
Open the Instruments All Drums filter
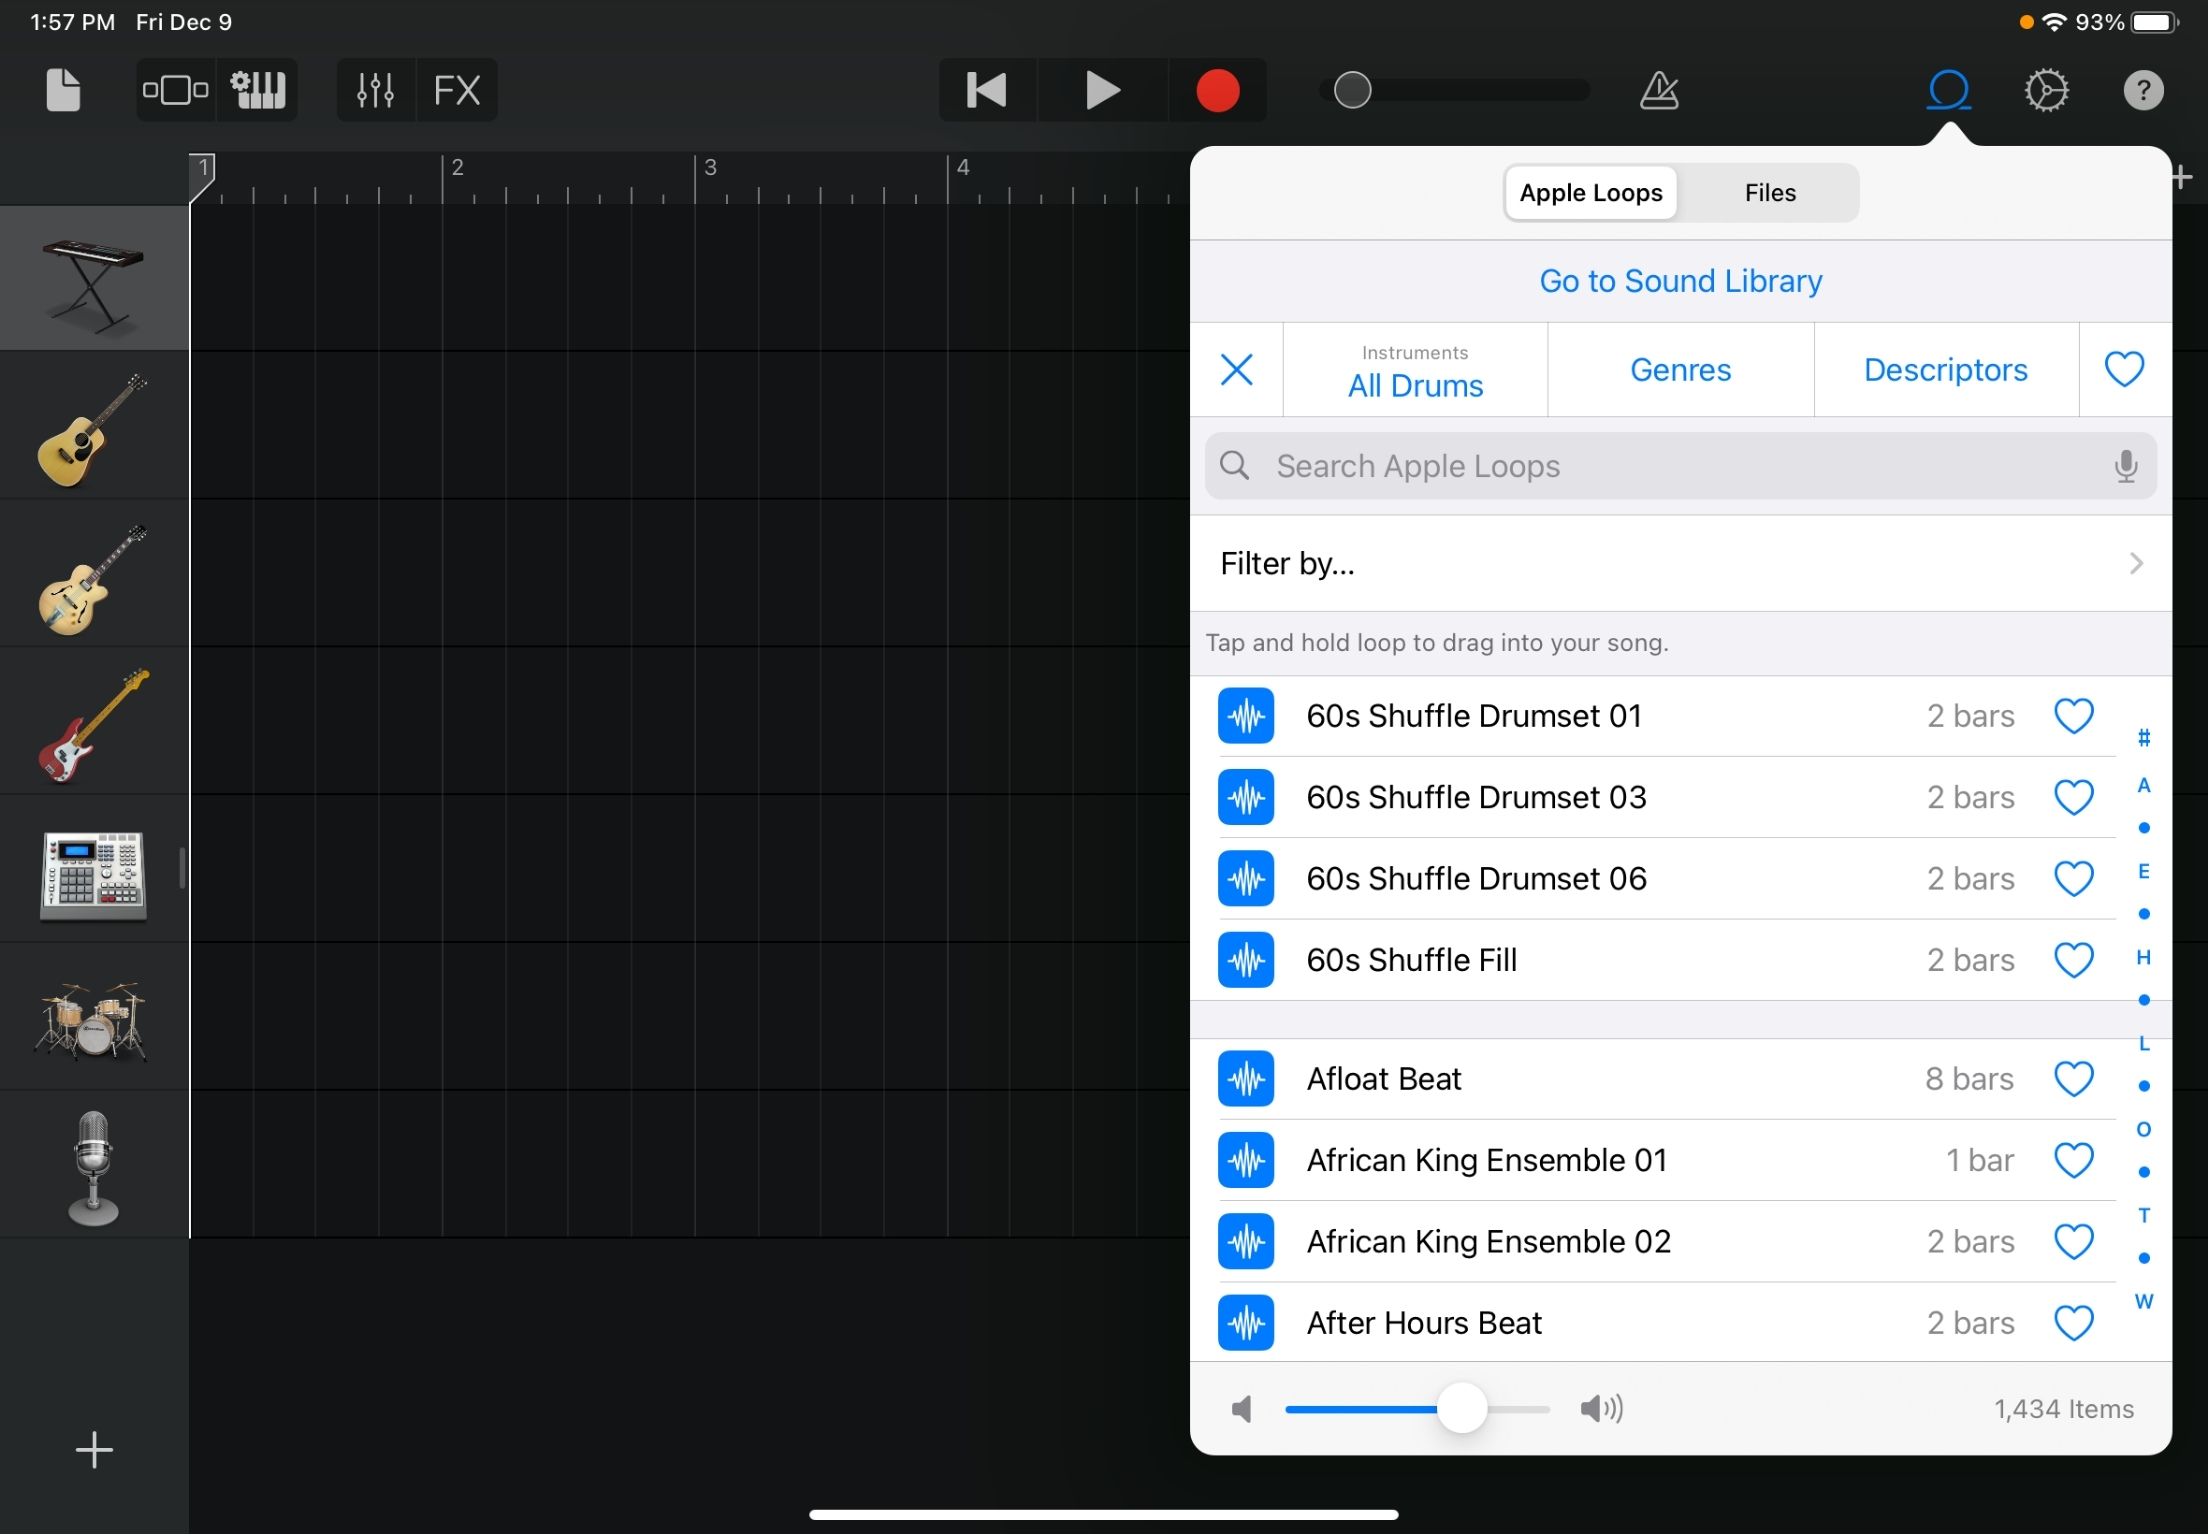click(x=1414, y=370)
